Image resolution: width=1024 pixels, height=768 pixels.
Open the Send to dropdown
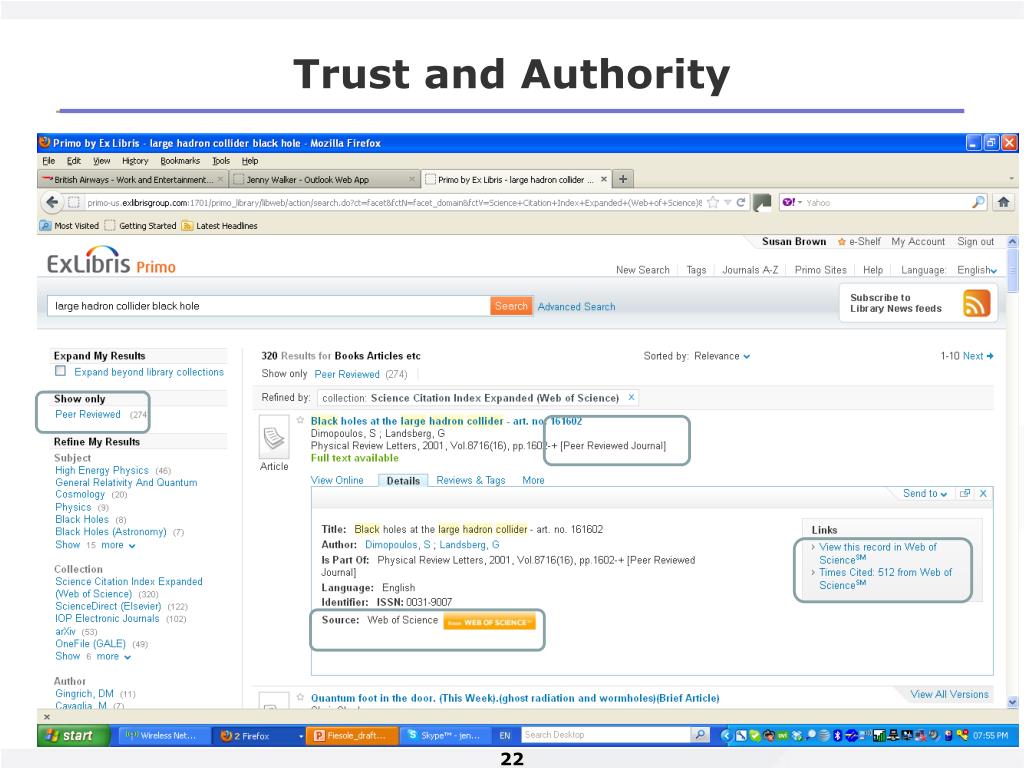pos(925,494)
